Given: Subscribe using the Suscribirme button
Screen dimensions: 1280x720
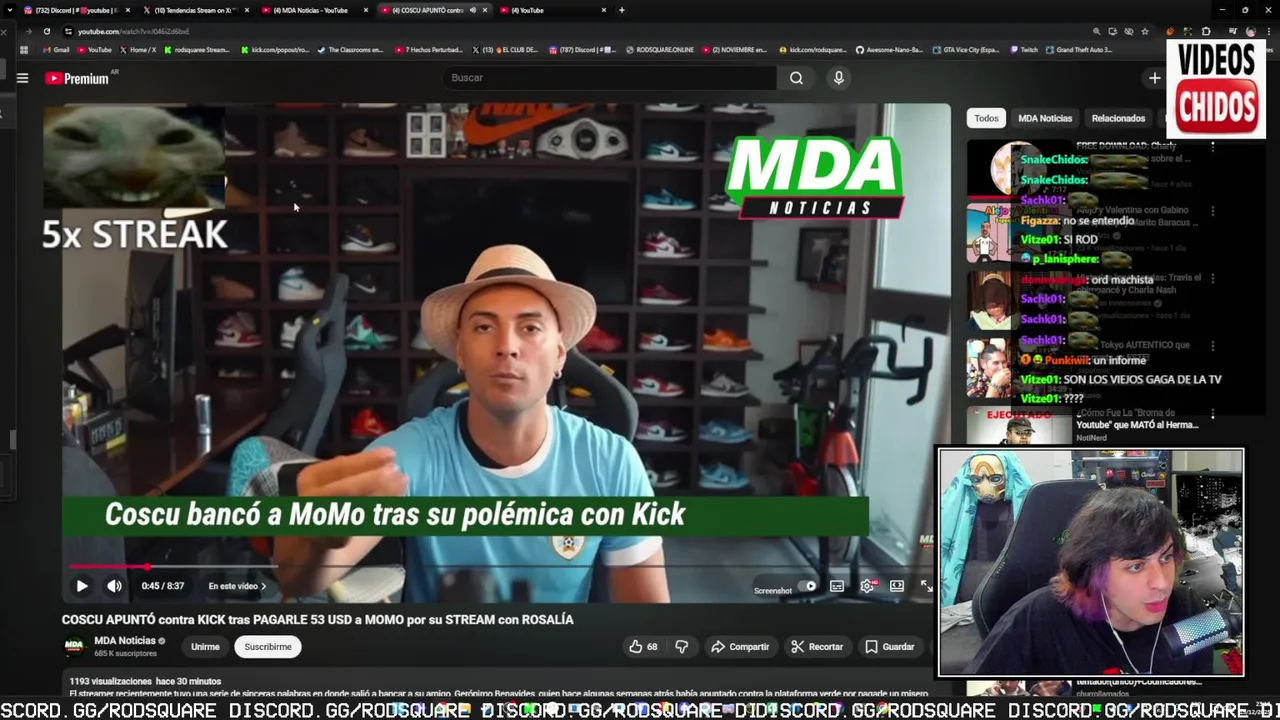Looking at the screenshot, I should click(x=268, y=647).
